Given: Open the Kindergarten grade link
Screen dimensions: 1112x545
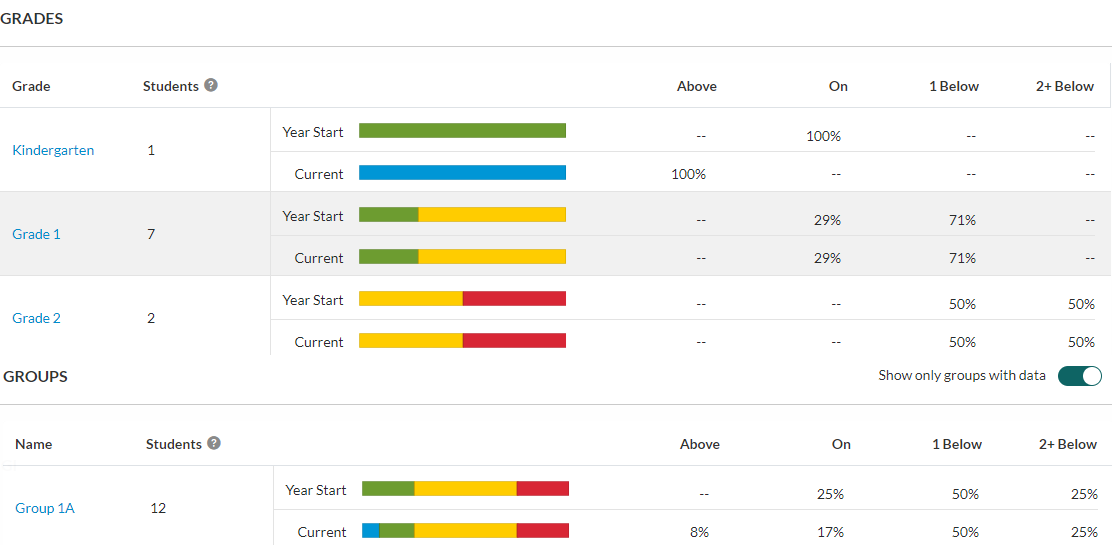Looking at the screenshot, I should coord(53,150).
